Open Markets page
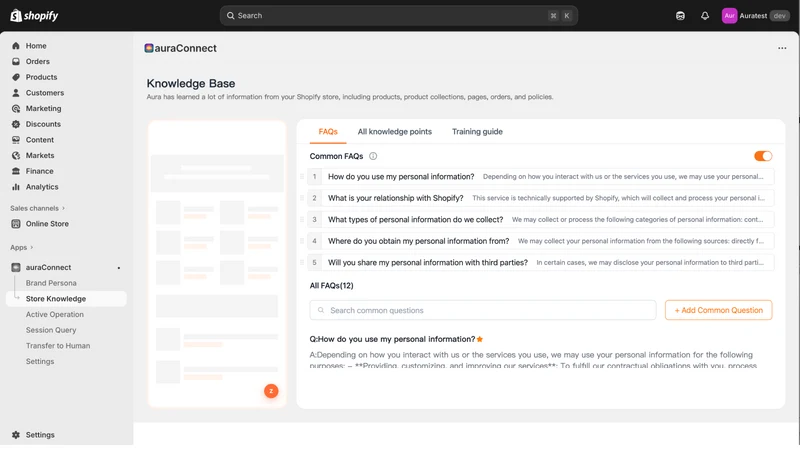The image size is (800, 450). click(x=40, y=155)
